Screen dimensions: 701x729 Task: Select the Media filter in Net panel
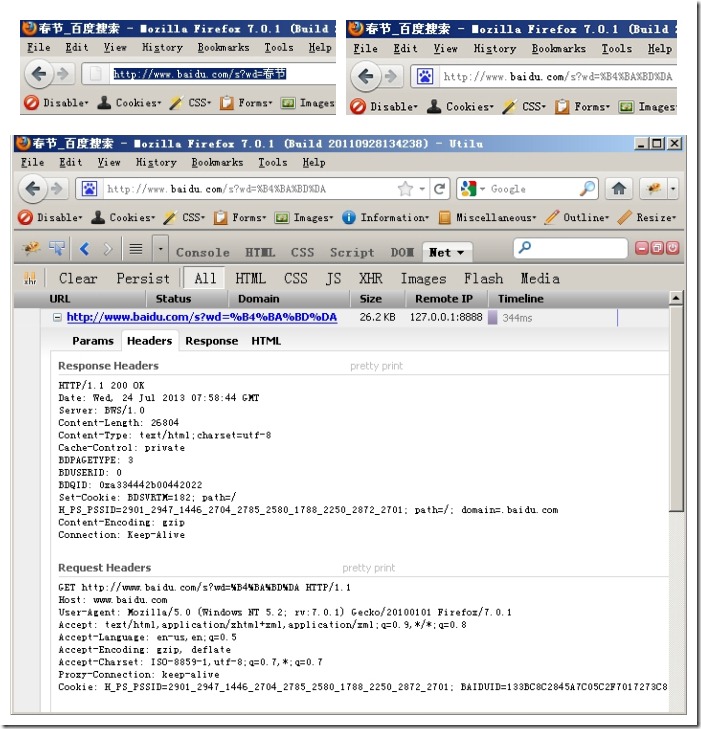540,278
